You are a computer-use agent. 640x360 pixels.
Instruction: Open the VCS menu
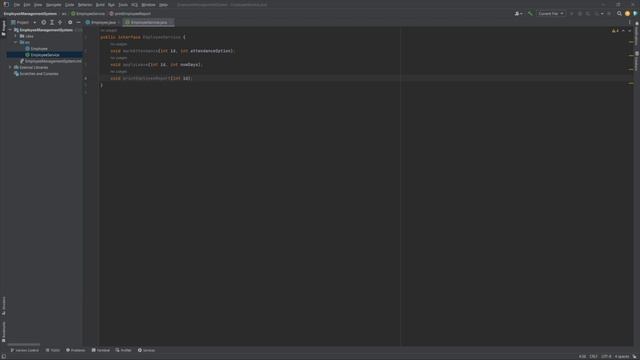(134, 4)
